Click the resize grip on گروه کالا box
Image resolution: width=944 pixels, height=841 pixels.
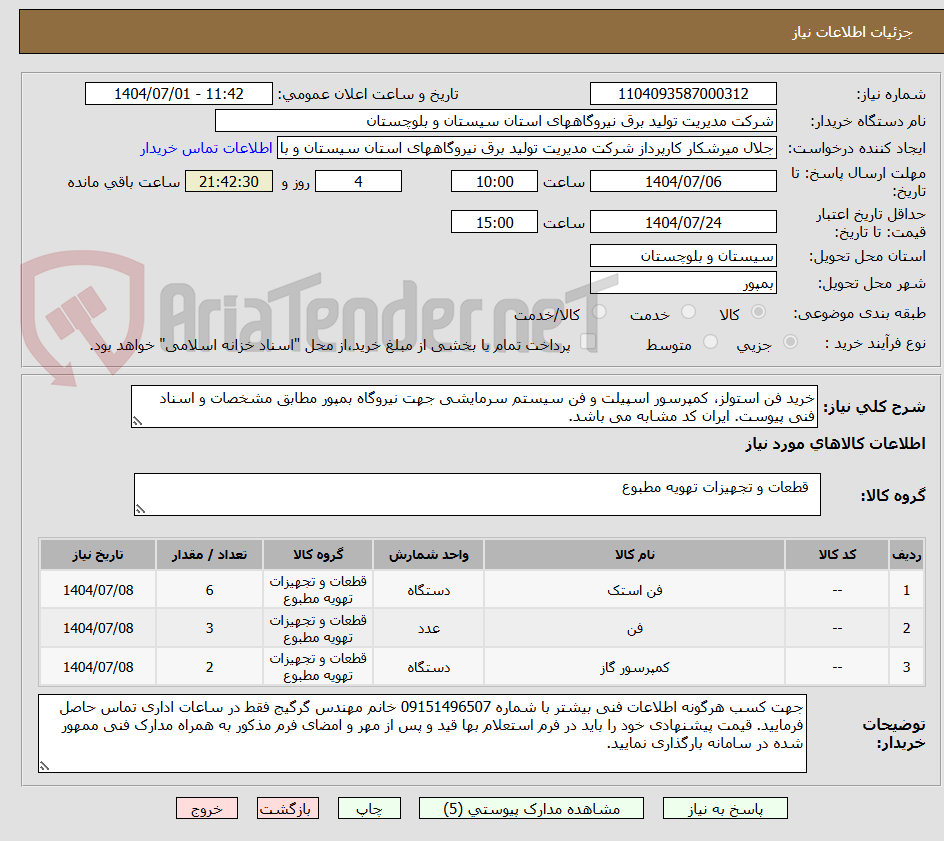(x=143, y=508)
